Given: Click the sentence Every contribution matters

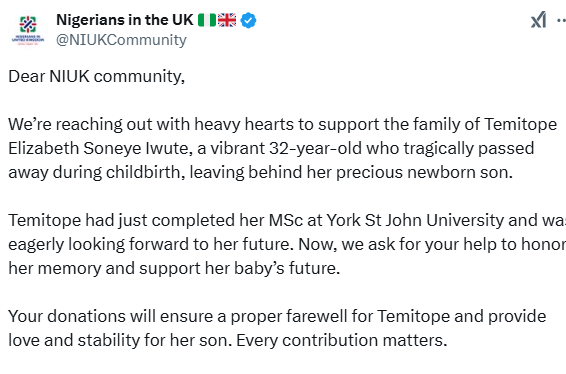Looking at the screenshot, I should (341, 340).
